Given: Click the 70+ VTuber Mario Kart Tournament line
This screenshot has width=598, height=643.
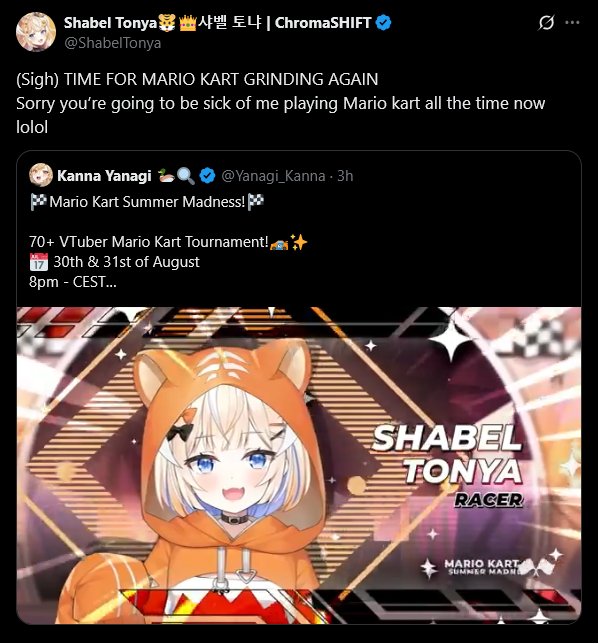Looking at the screenshot, I should (168, 242).
